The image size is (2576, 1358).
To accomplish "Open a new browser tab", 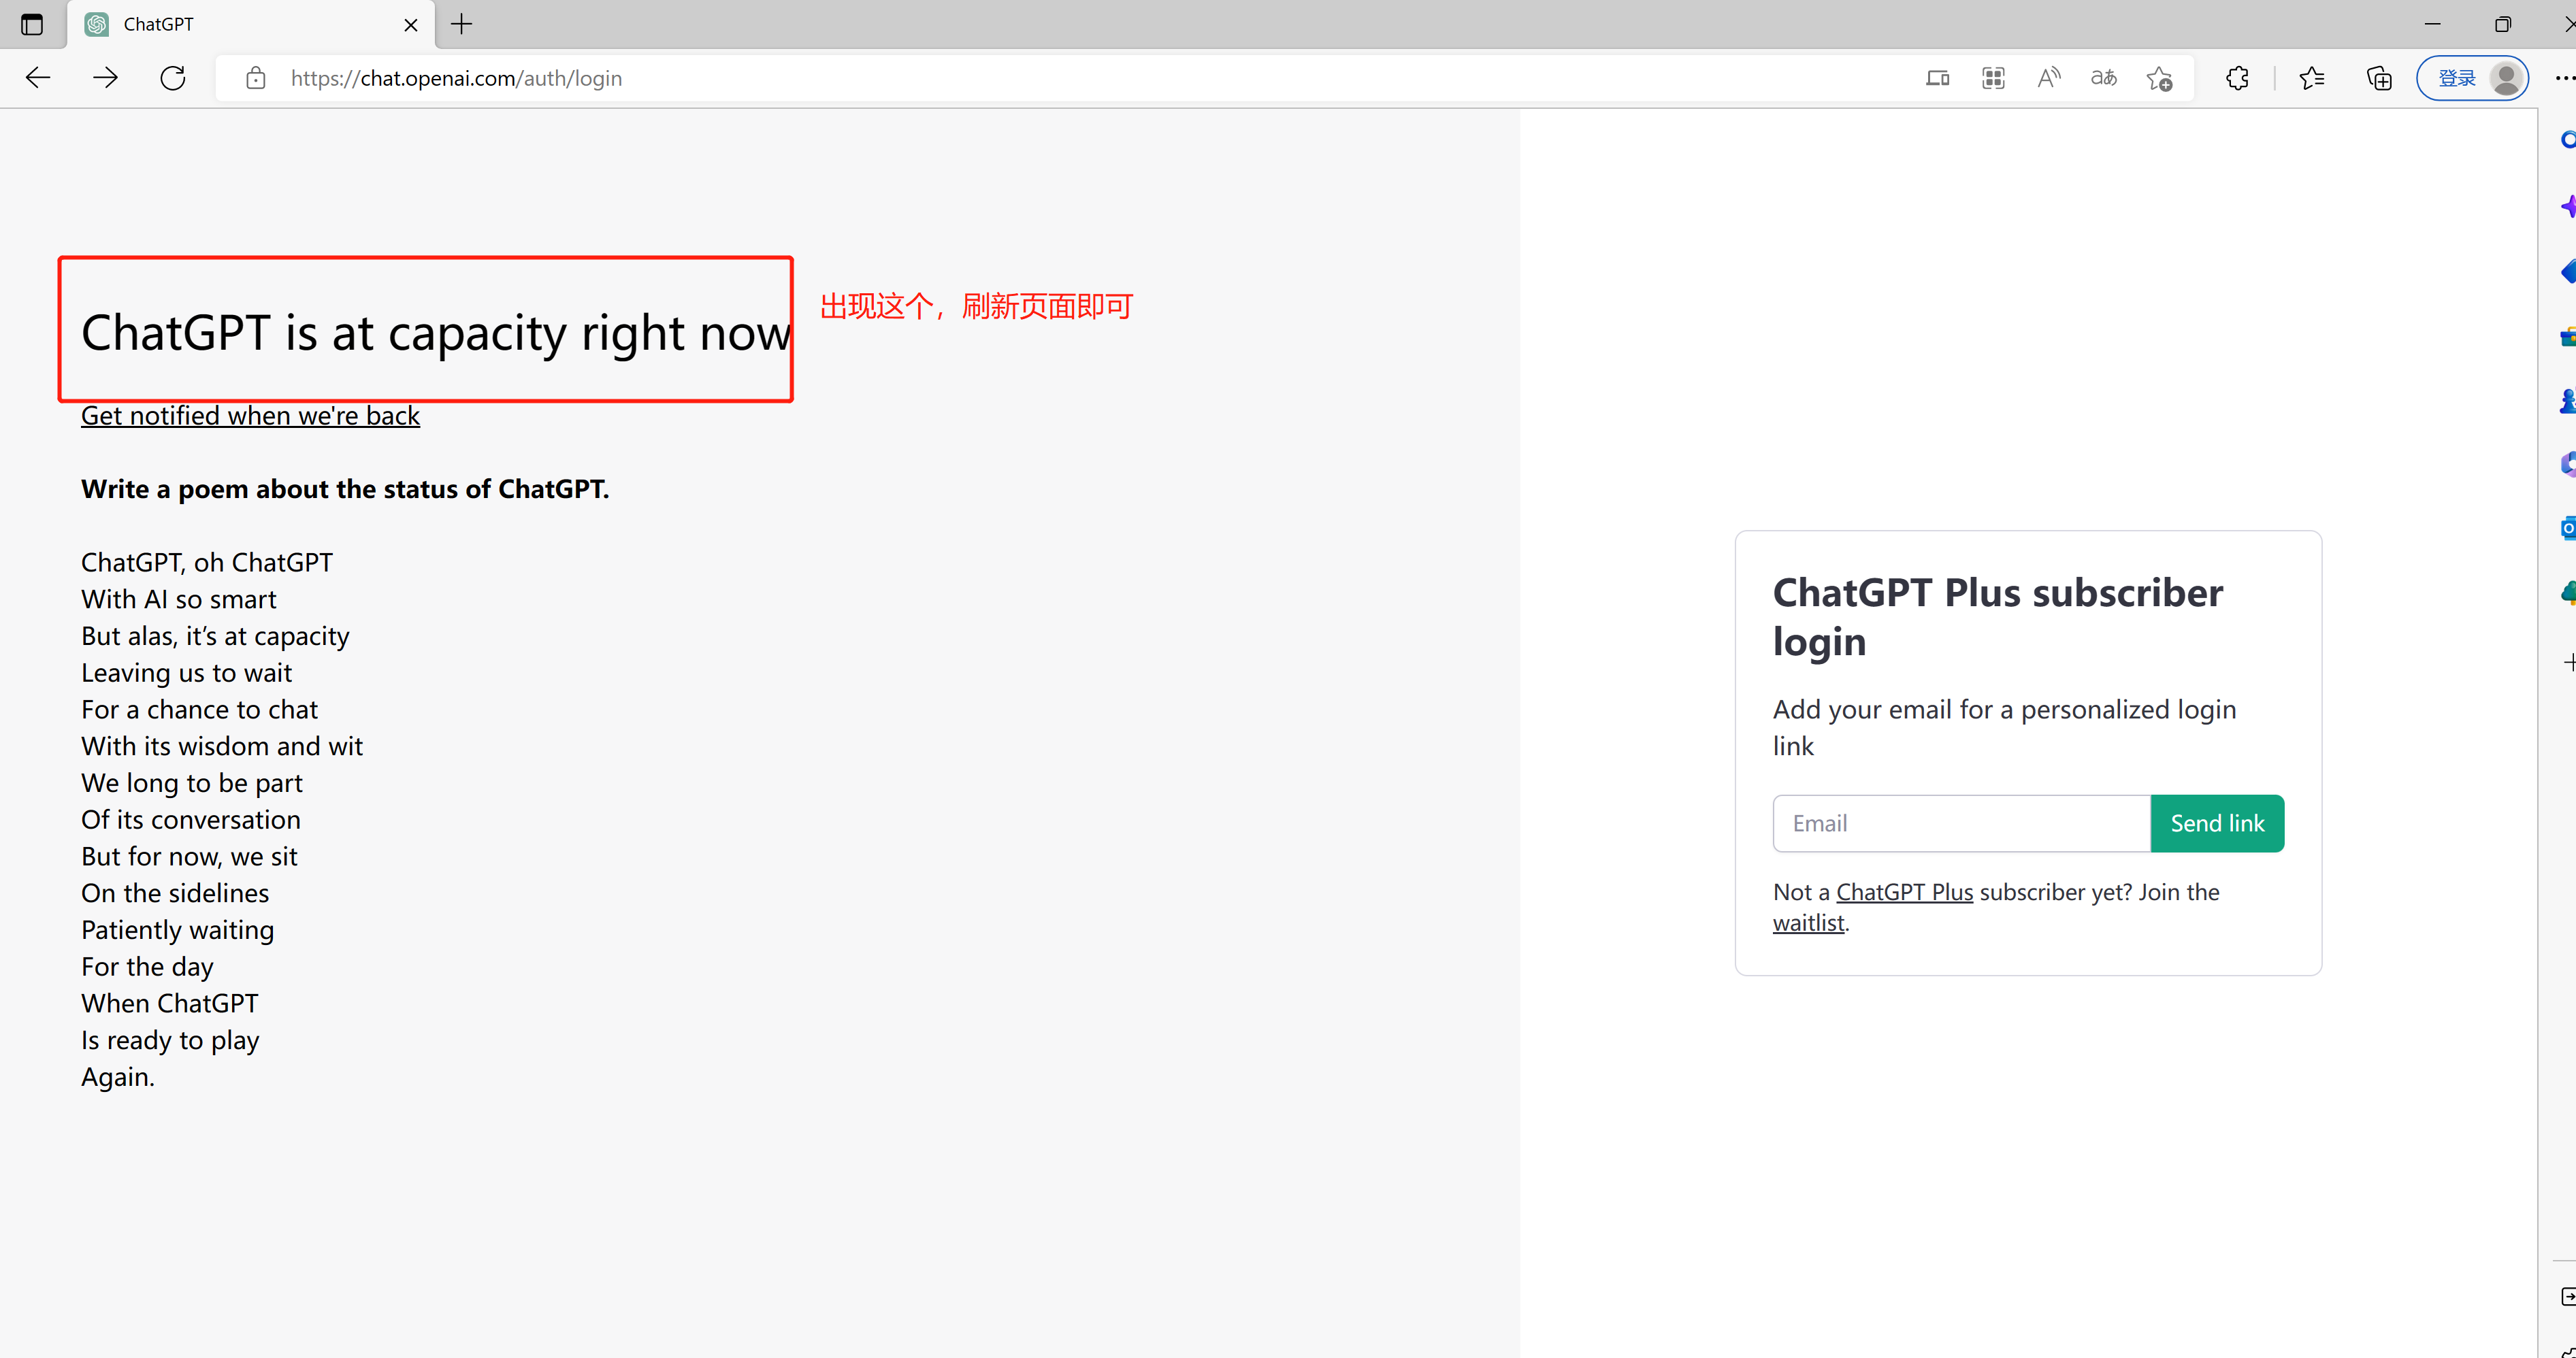I will [461, 24].
